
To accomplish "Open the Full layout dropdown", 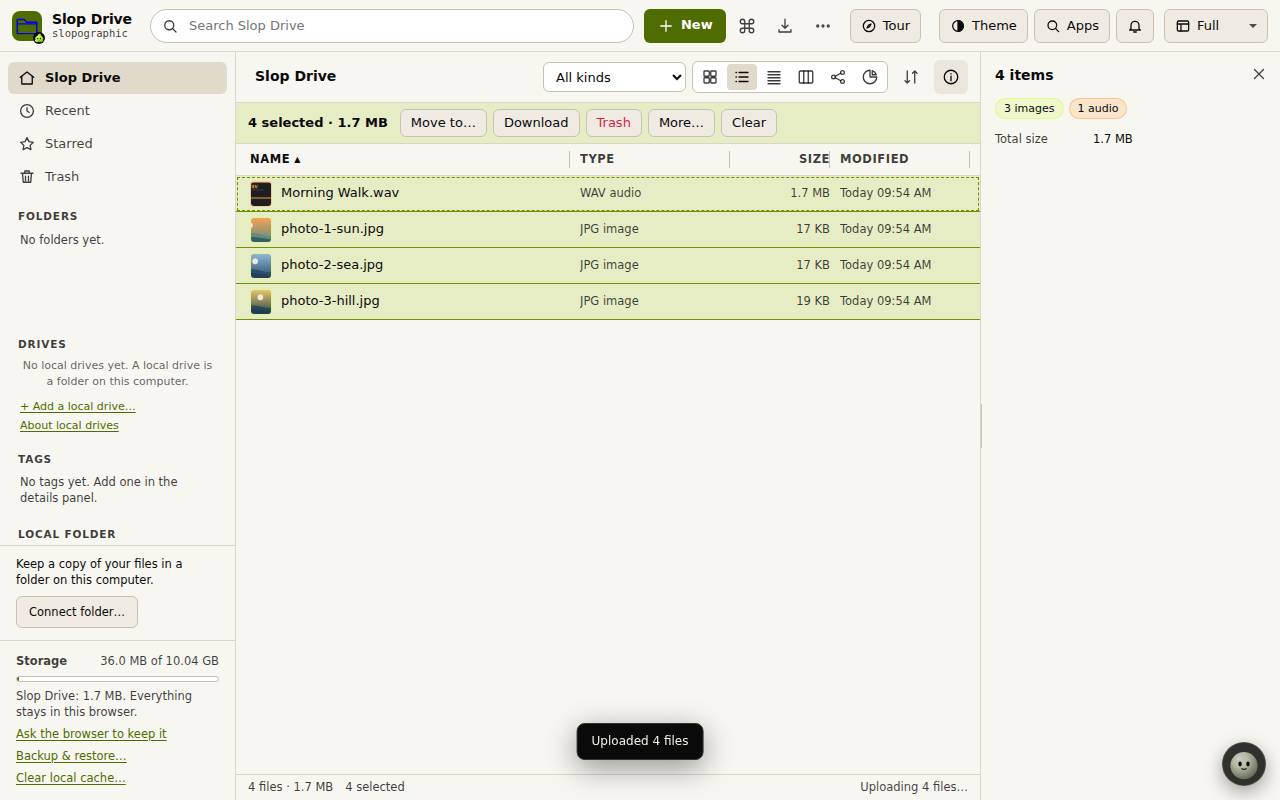I will point(1216,26).
